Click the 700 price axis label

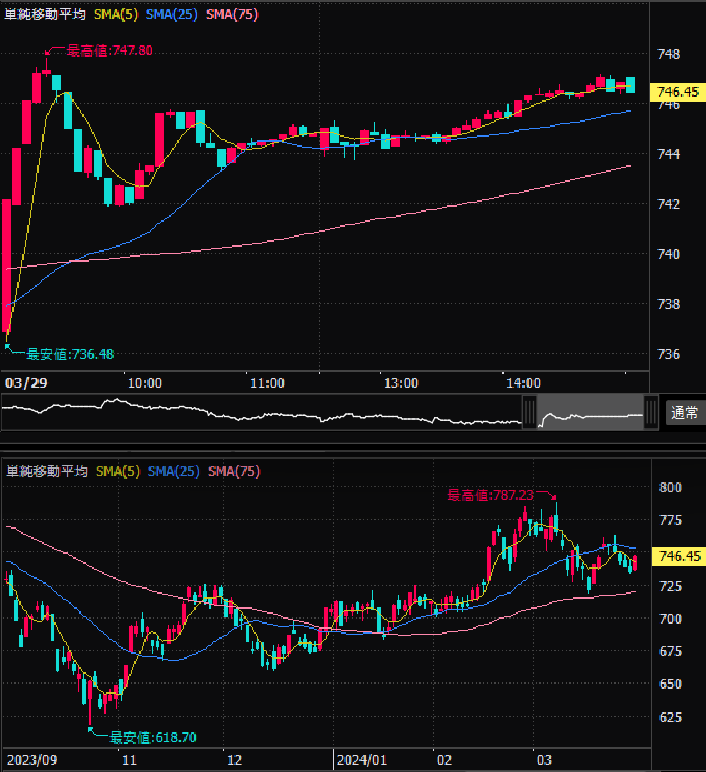pyautogui.click(x=671, y=619)
